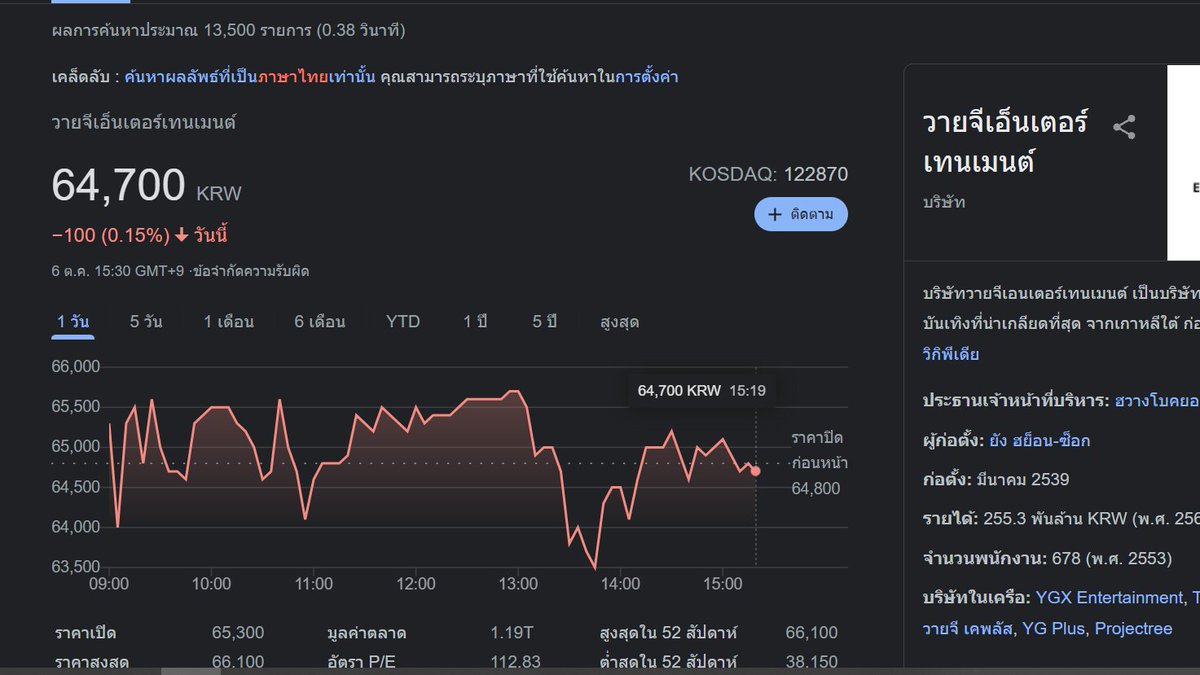This screenshot has width=1200, height=675.
Task: Click the KOSDAQ: 122870 ticker text
Action: pyautogui.click(x=768, y=174)
